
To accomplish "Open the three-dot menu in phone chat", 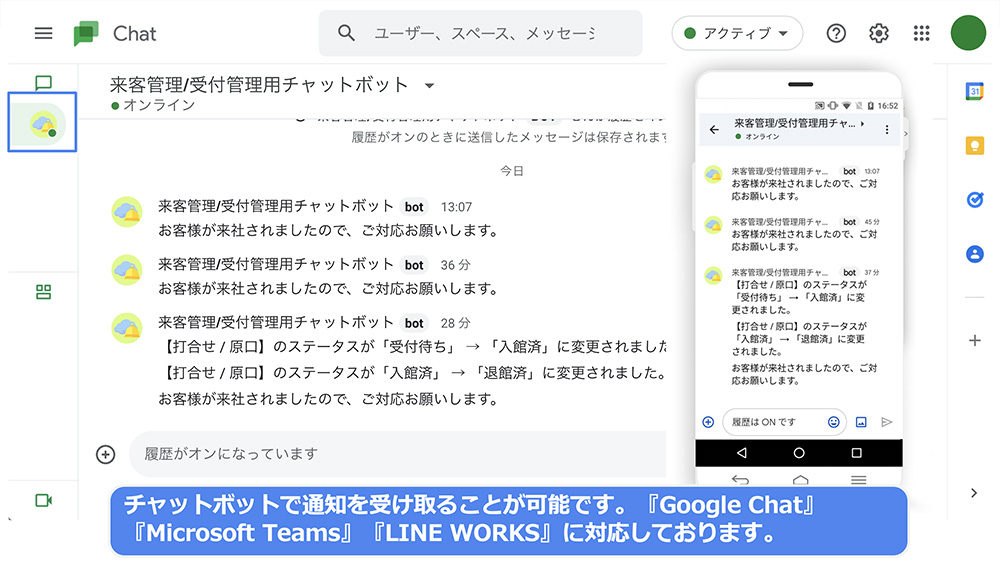I will (x=886, y=129).
